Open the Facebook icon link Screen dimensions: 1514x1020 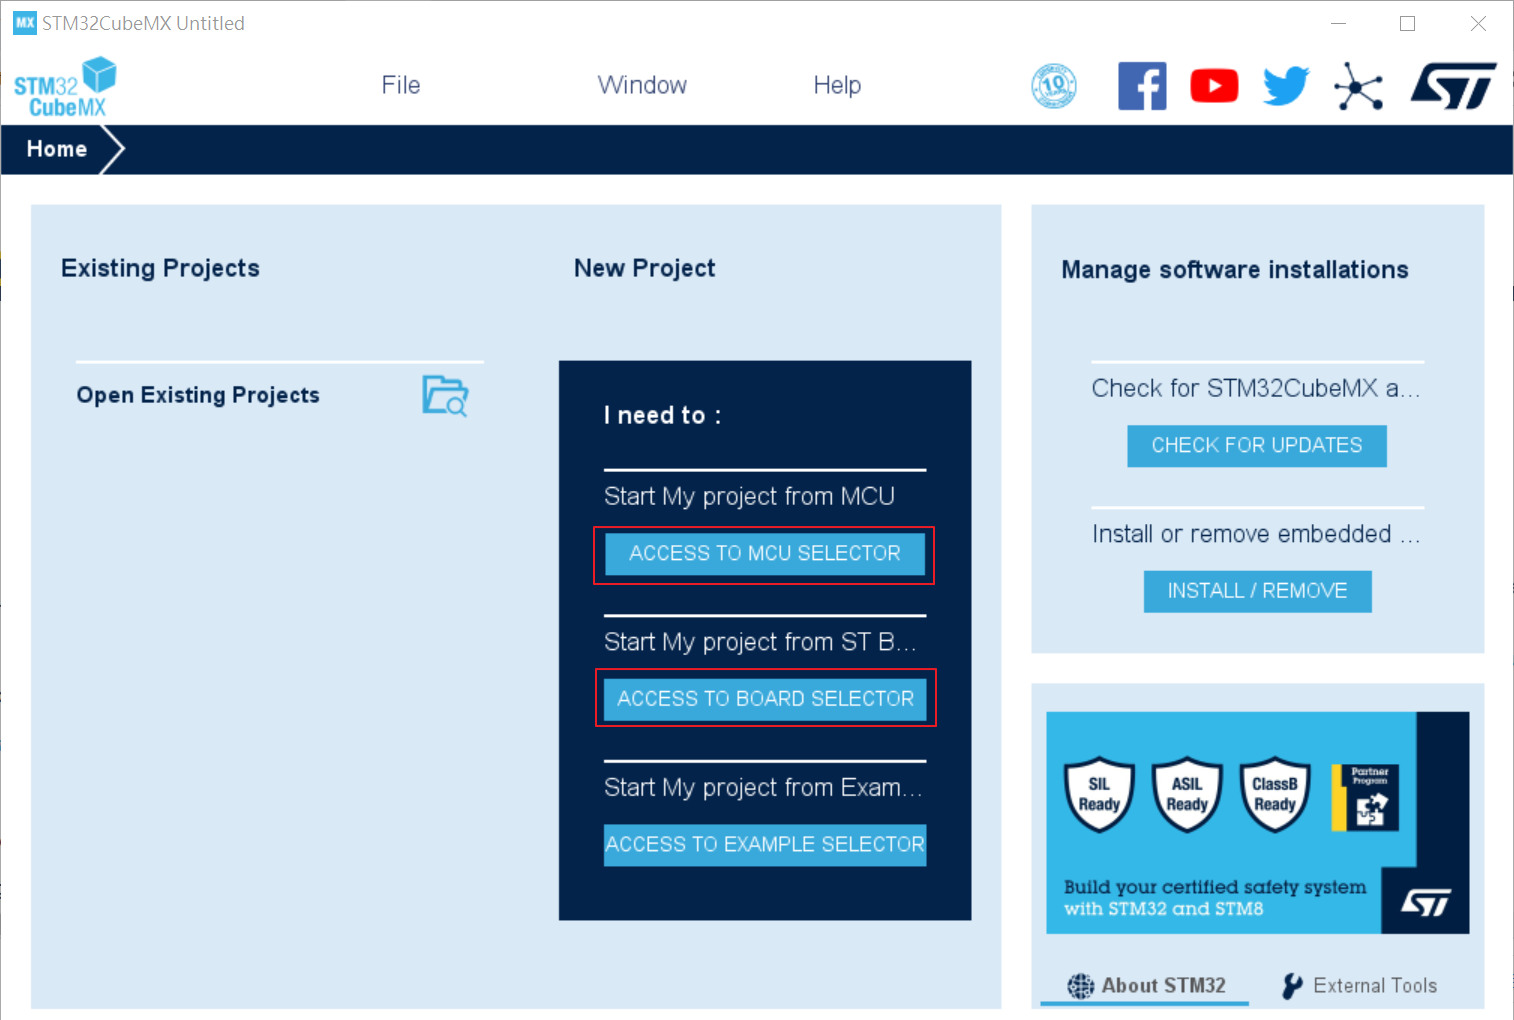(x=1142, y=86)
